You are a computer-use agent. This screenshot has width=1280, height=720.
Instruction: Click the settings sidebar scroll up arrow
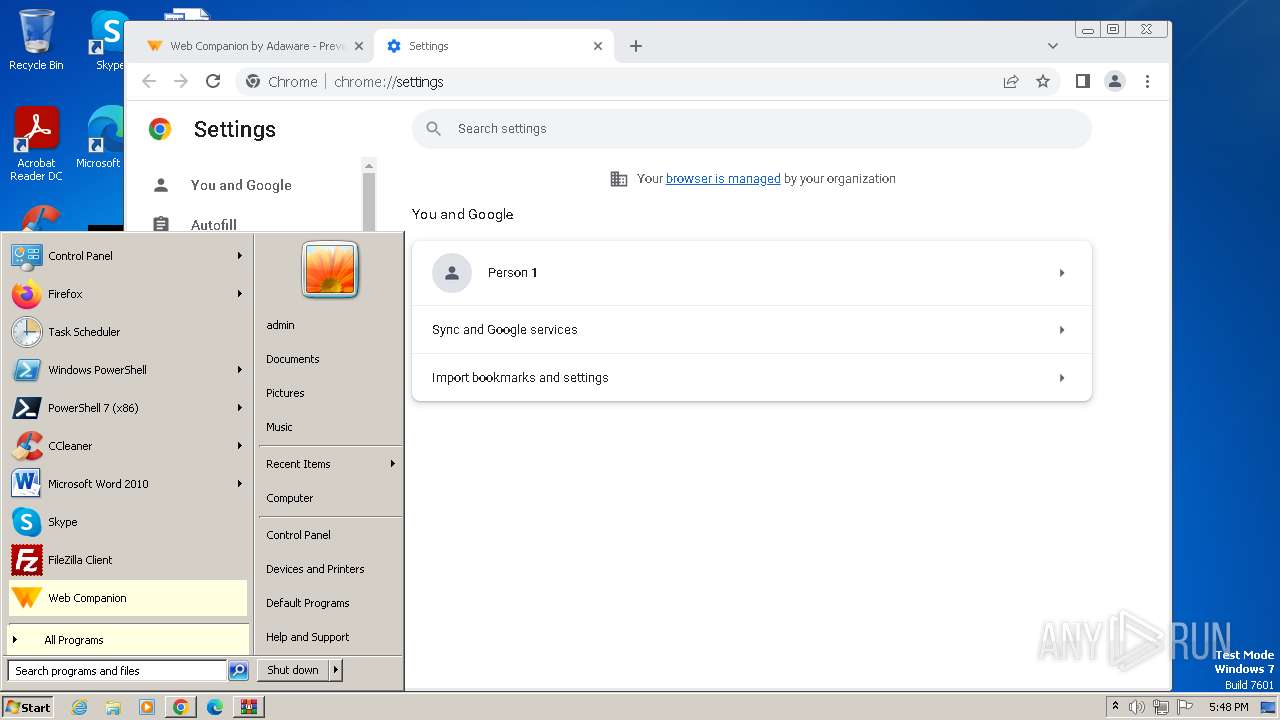coord(369,166)
